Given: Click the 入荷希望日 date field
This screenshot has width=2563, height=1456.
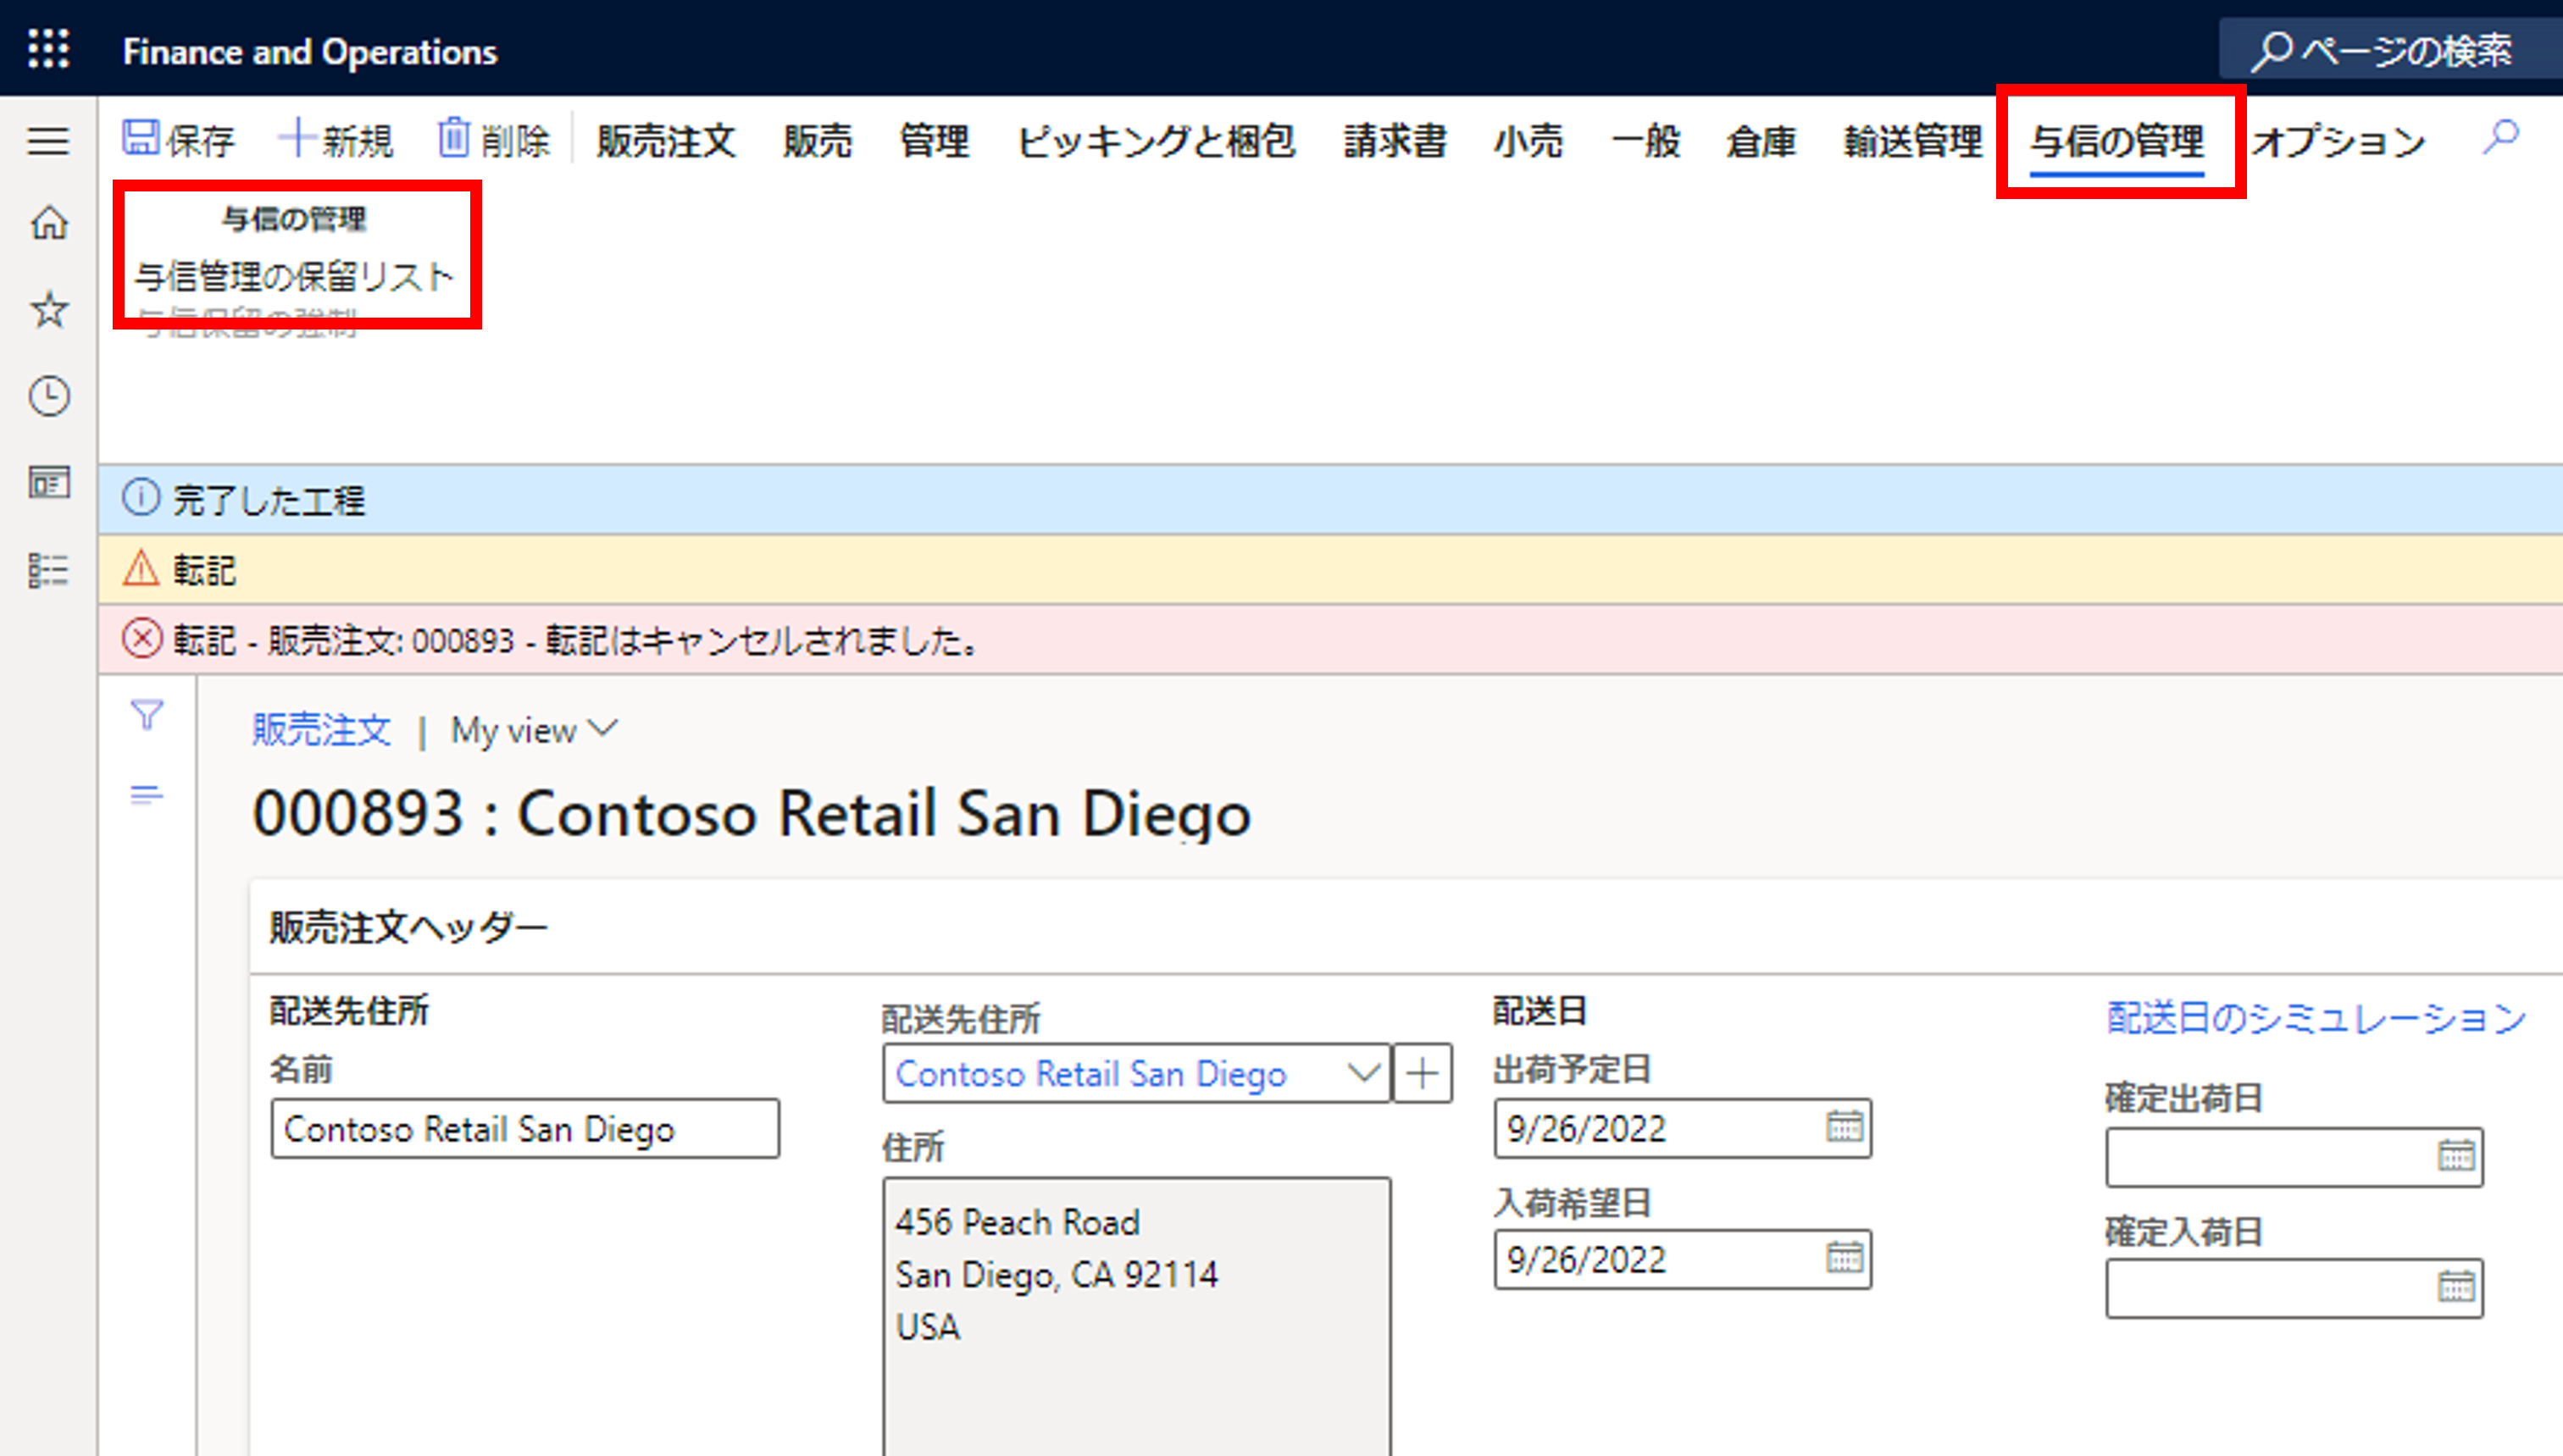Looking at the screenshot, I should pos(1683,1260).
